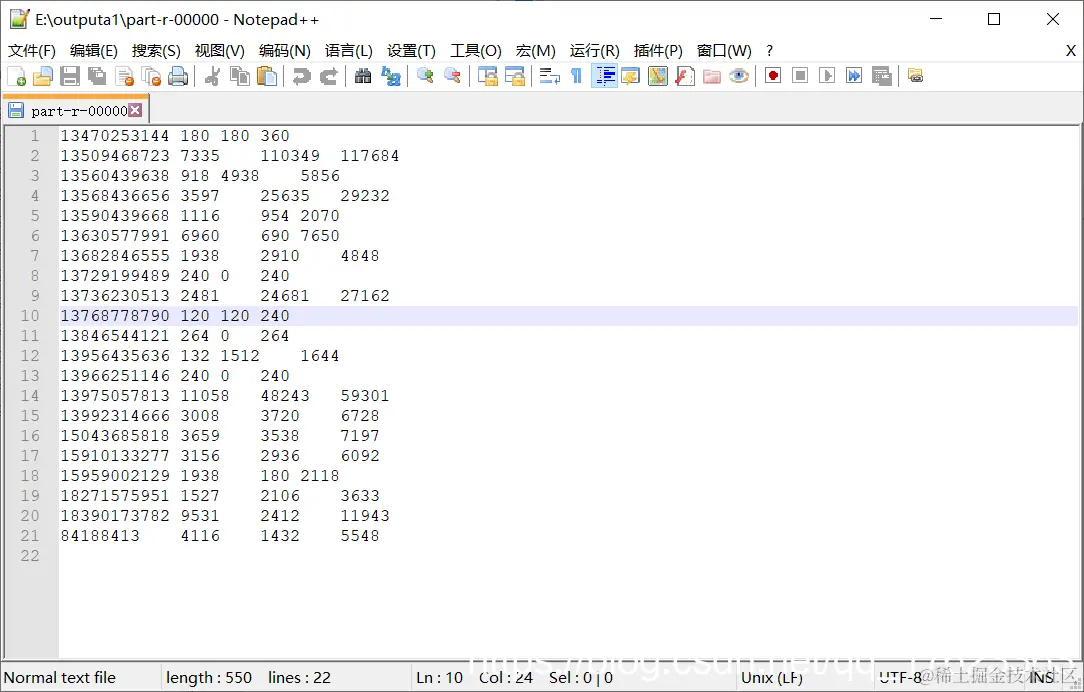1084x692 pixels.
Task: Click the Close document toolbar icon
Action: click(x=124, y=76)
